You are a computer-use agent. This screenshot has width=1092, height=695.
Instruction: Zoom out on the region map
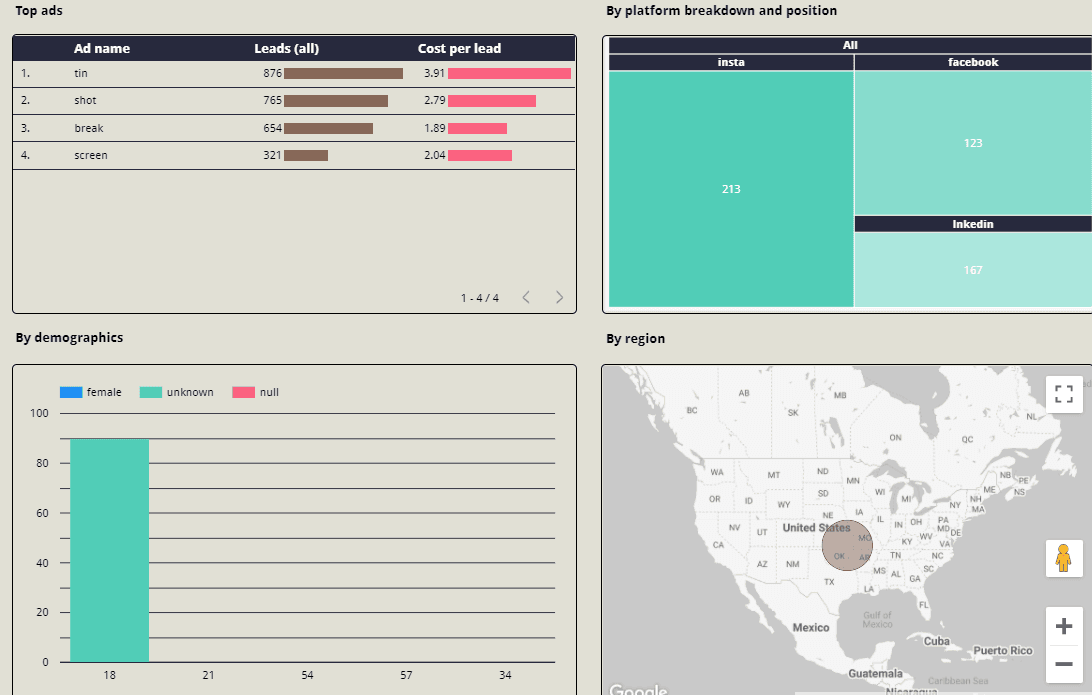click(1063, 664)
